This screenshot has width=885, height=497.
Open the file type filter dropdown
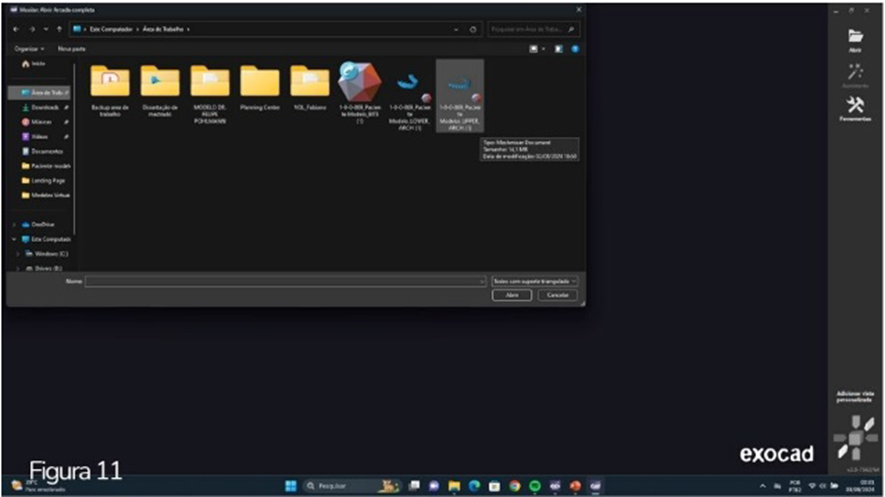536,282
